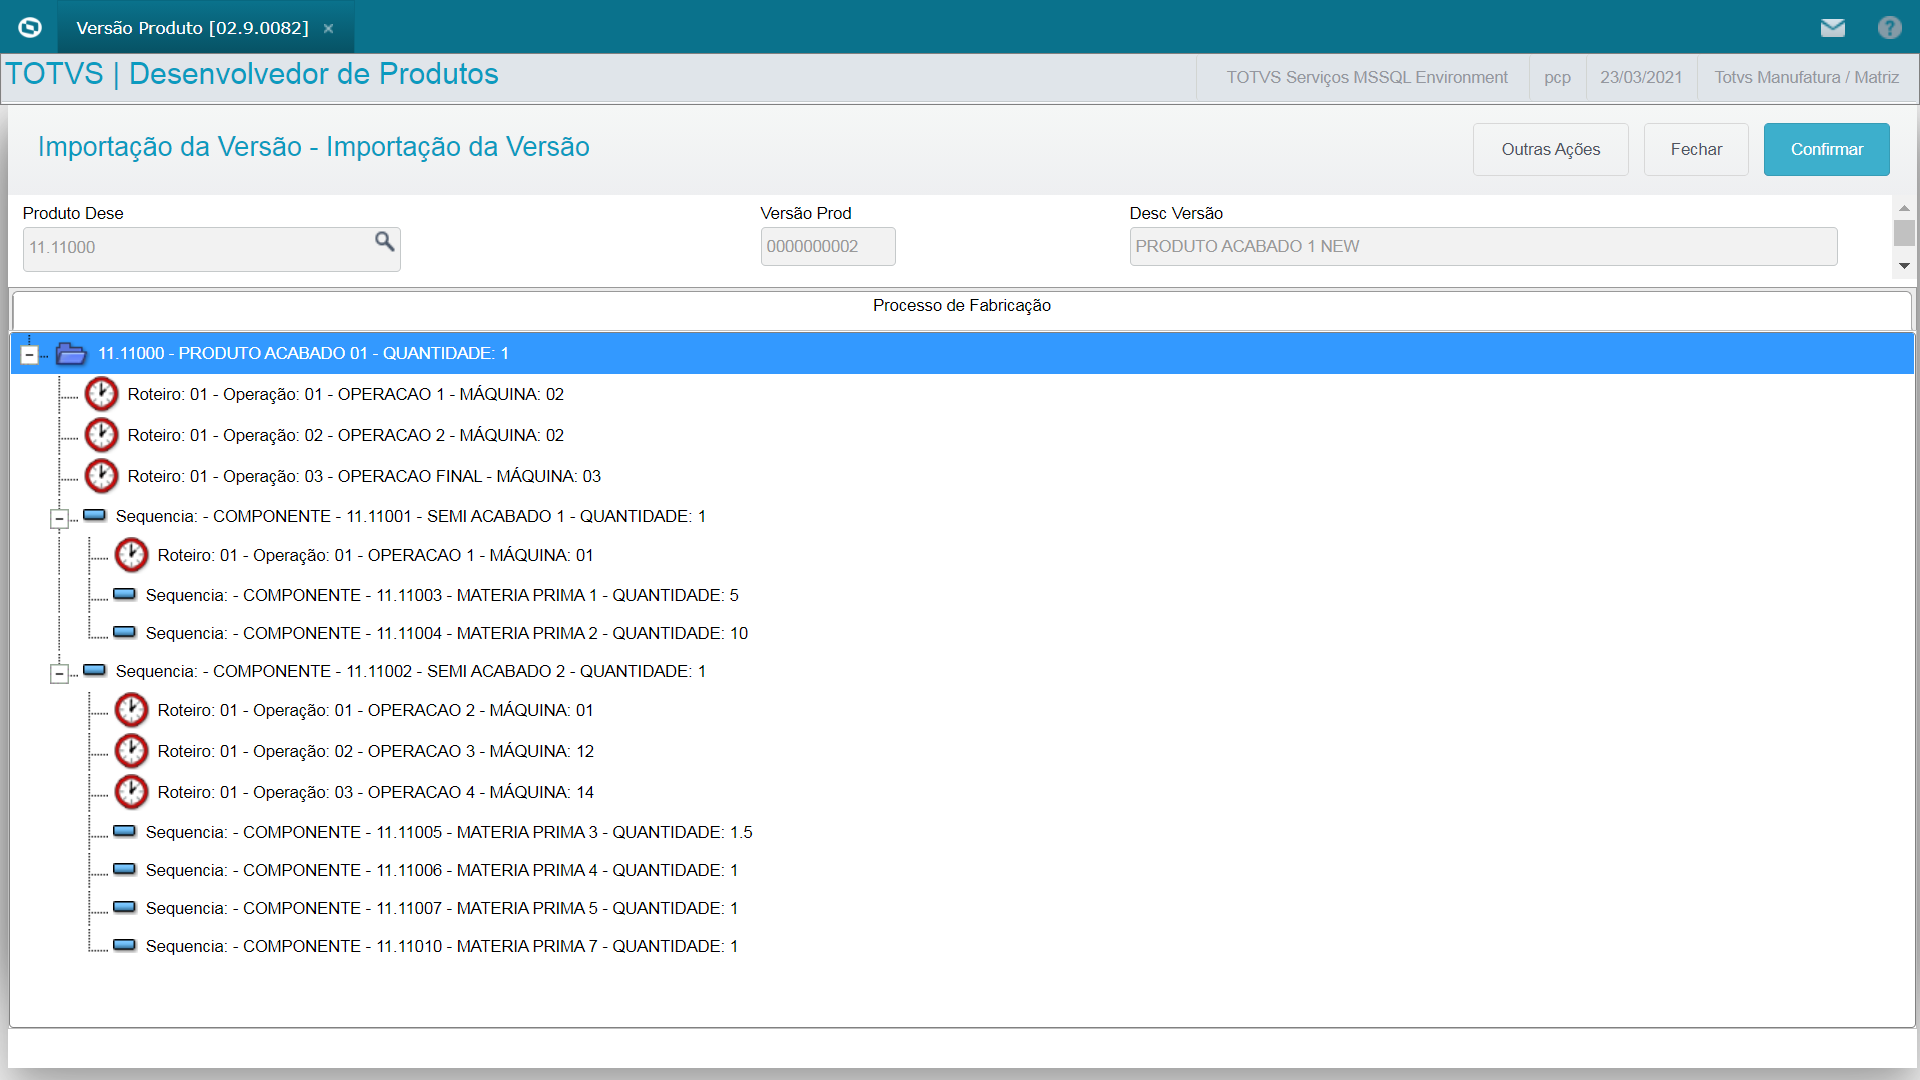The height and width of the screenshot is (1080, 1920).
Task: Click the blue folder icon of 11.11000
Action: click(x=71, y=353)
